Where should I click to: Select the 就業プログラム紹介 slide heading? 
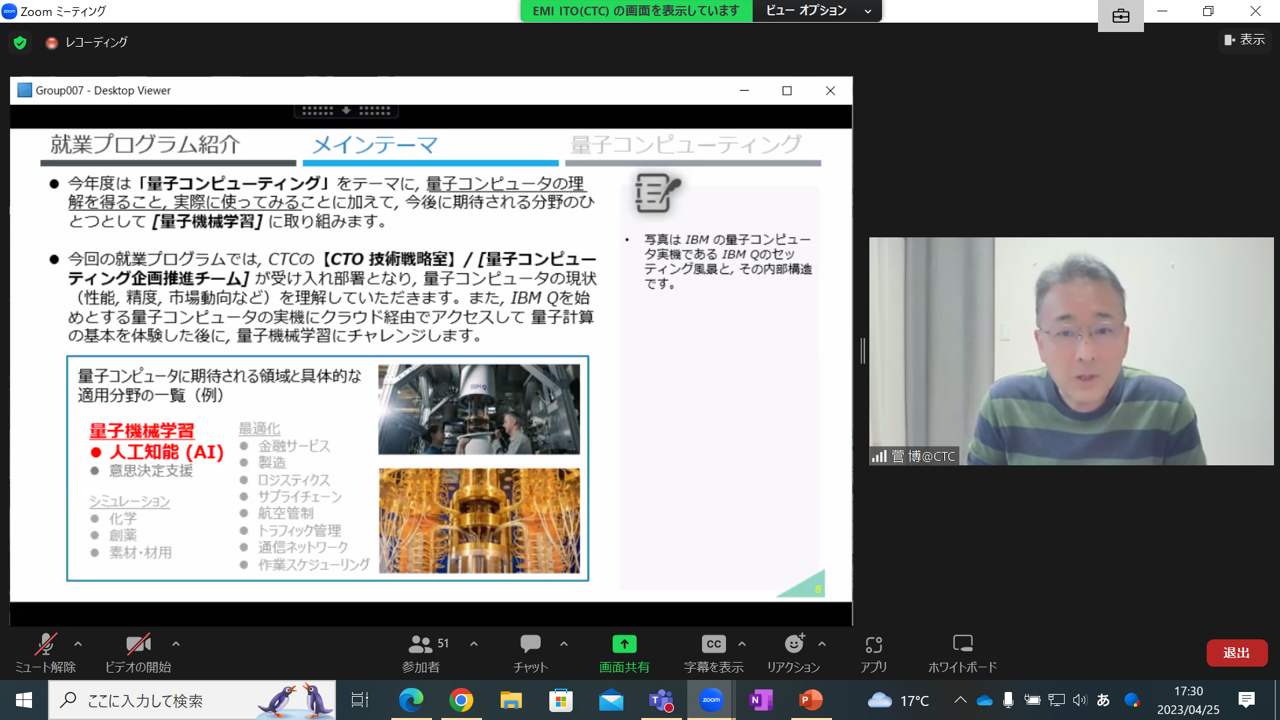145,145
